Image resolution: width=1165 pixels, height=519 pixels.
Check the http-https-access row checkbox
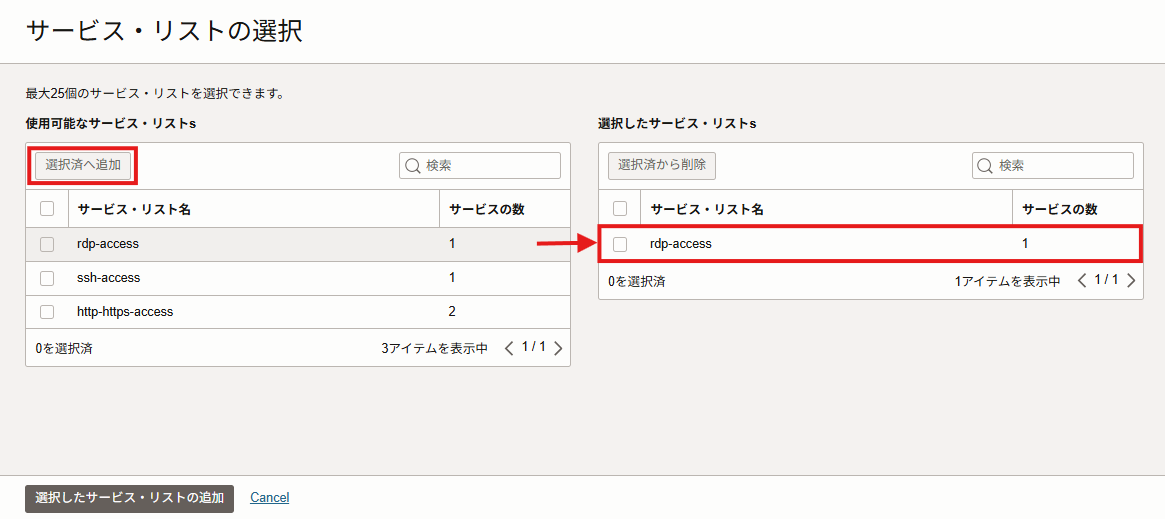(x=47, y=312)
